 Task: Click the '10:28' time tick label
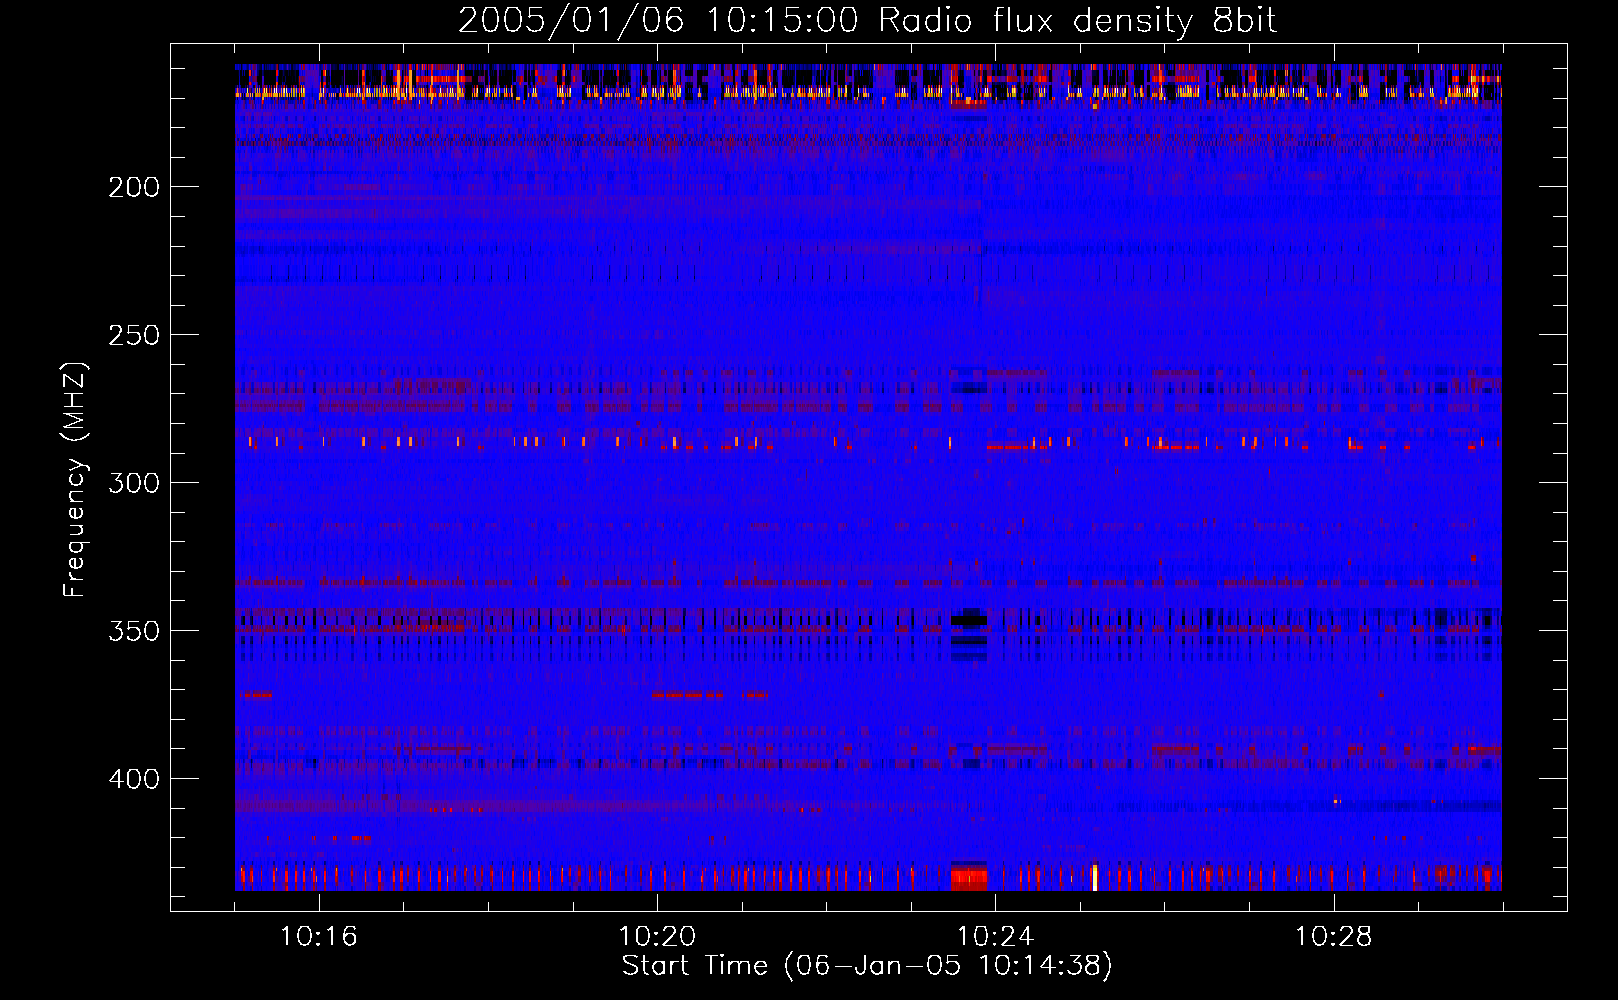[x=1334, y=937]
